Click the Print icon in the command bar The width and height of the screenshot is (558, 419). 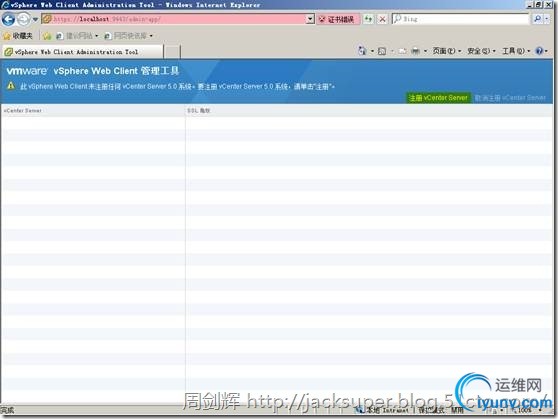(415, 51)
